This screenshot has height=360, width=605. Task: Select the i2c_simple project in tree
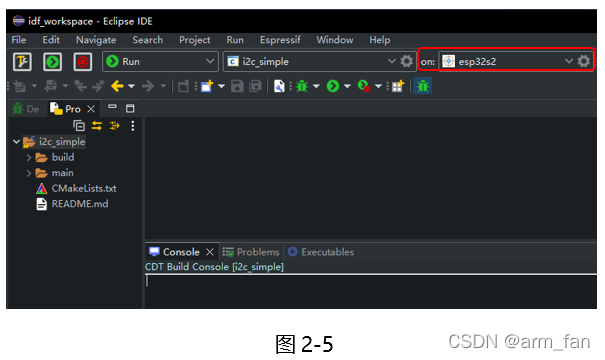(62, 142)
